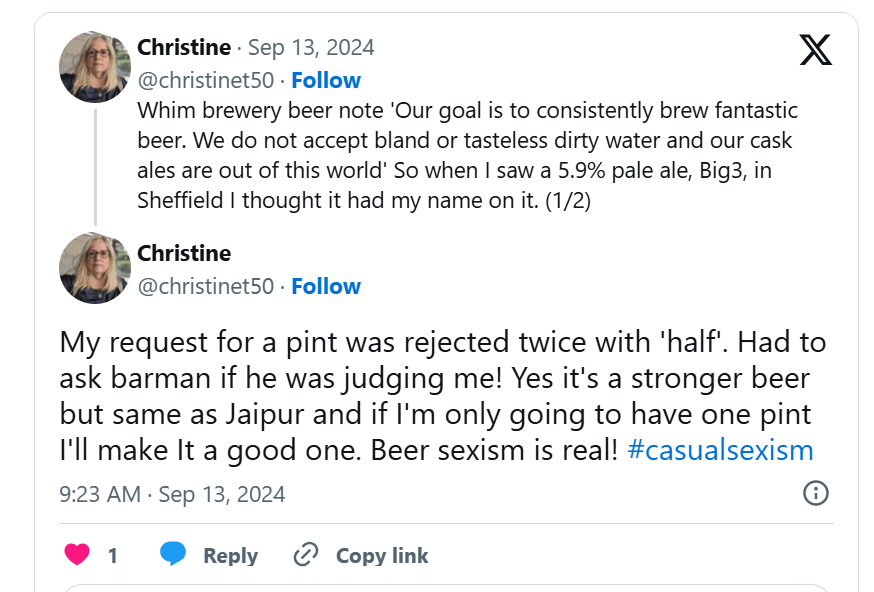Open Christine's avatar on the lower tweet
Viewport: 874px width, 592px height.
(95, 267)
